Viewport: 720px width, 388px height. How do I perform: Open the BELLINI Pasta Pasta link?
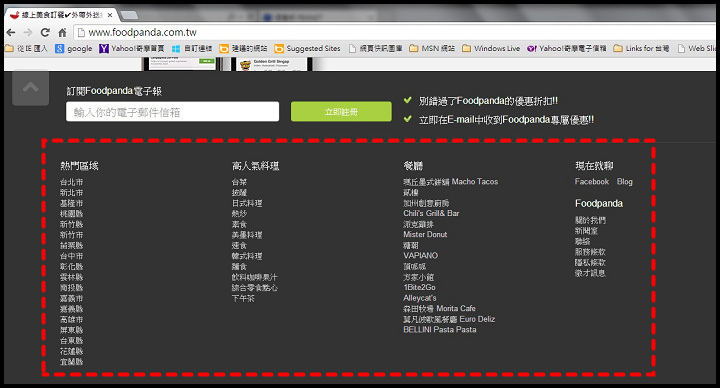(x=440, y=330)
